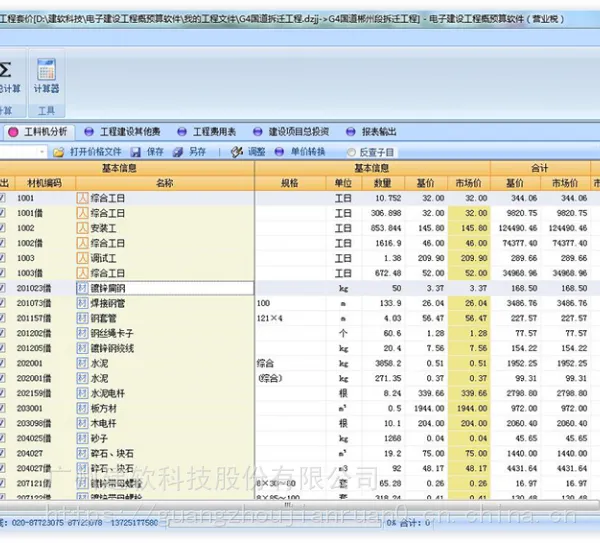The width and height of the screenshot is (600, 543).
Task: Switch to the 报表输出 tab
Action: pos(372,132)
